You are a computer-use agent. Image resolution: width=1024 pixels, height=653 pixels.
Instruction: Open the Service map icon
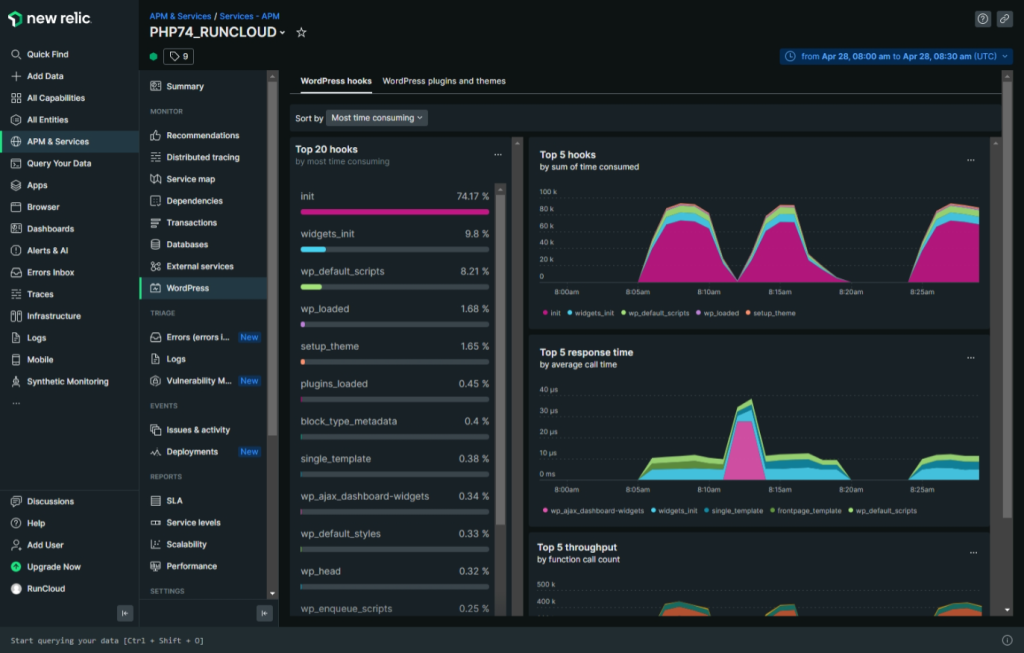tap(155, 179)
